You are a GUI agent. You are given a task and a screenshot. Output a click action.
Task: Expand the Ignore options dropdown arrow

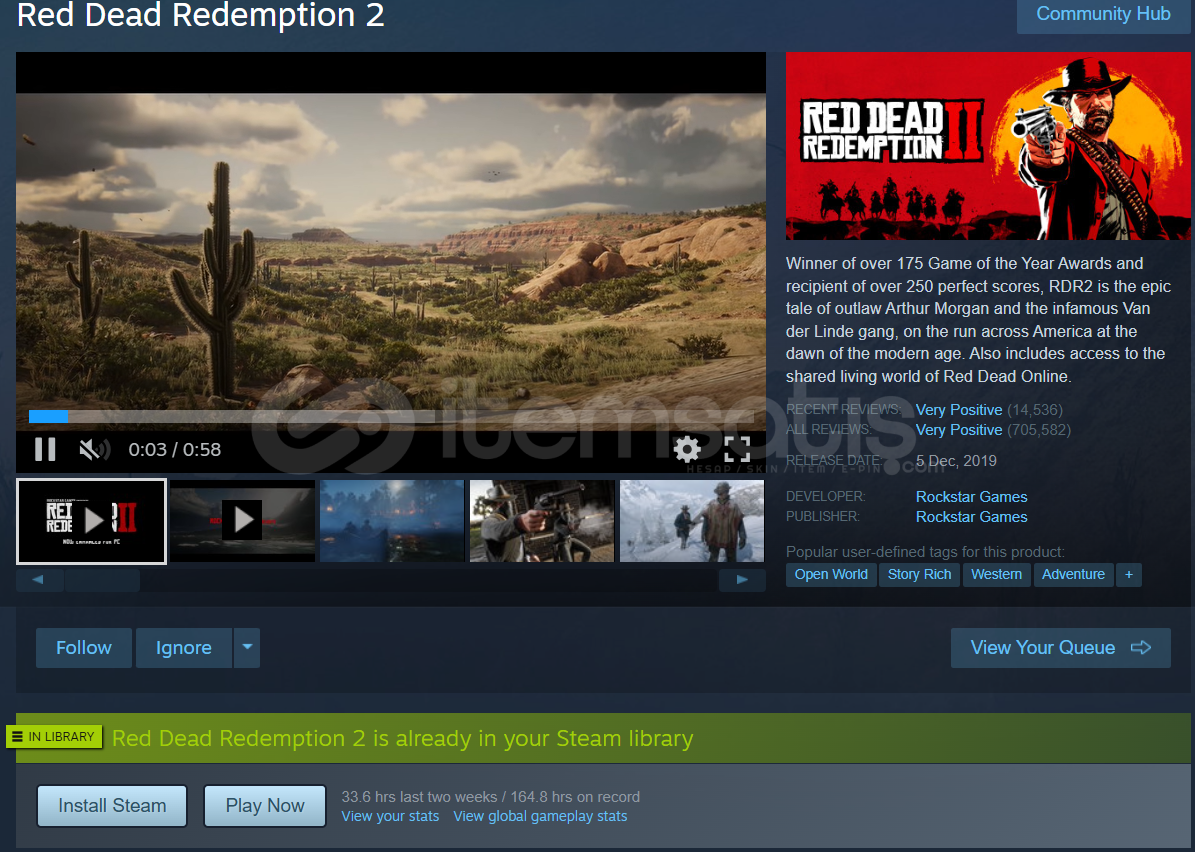pos(247,648)
